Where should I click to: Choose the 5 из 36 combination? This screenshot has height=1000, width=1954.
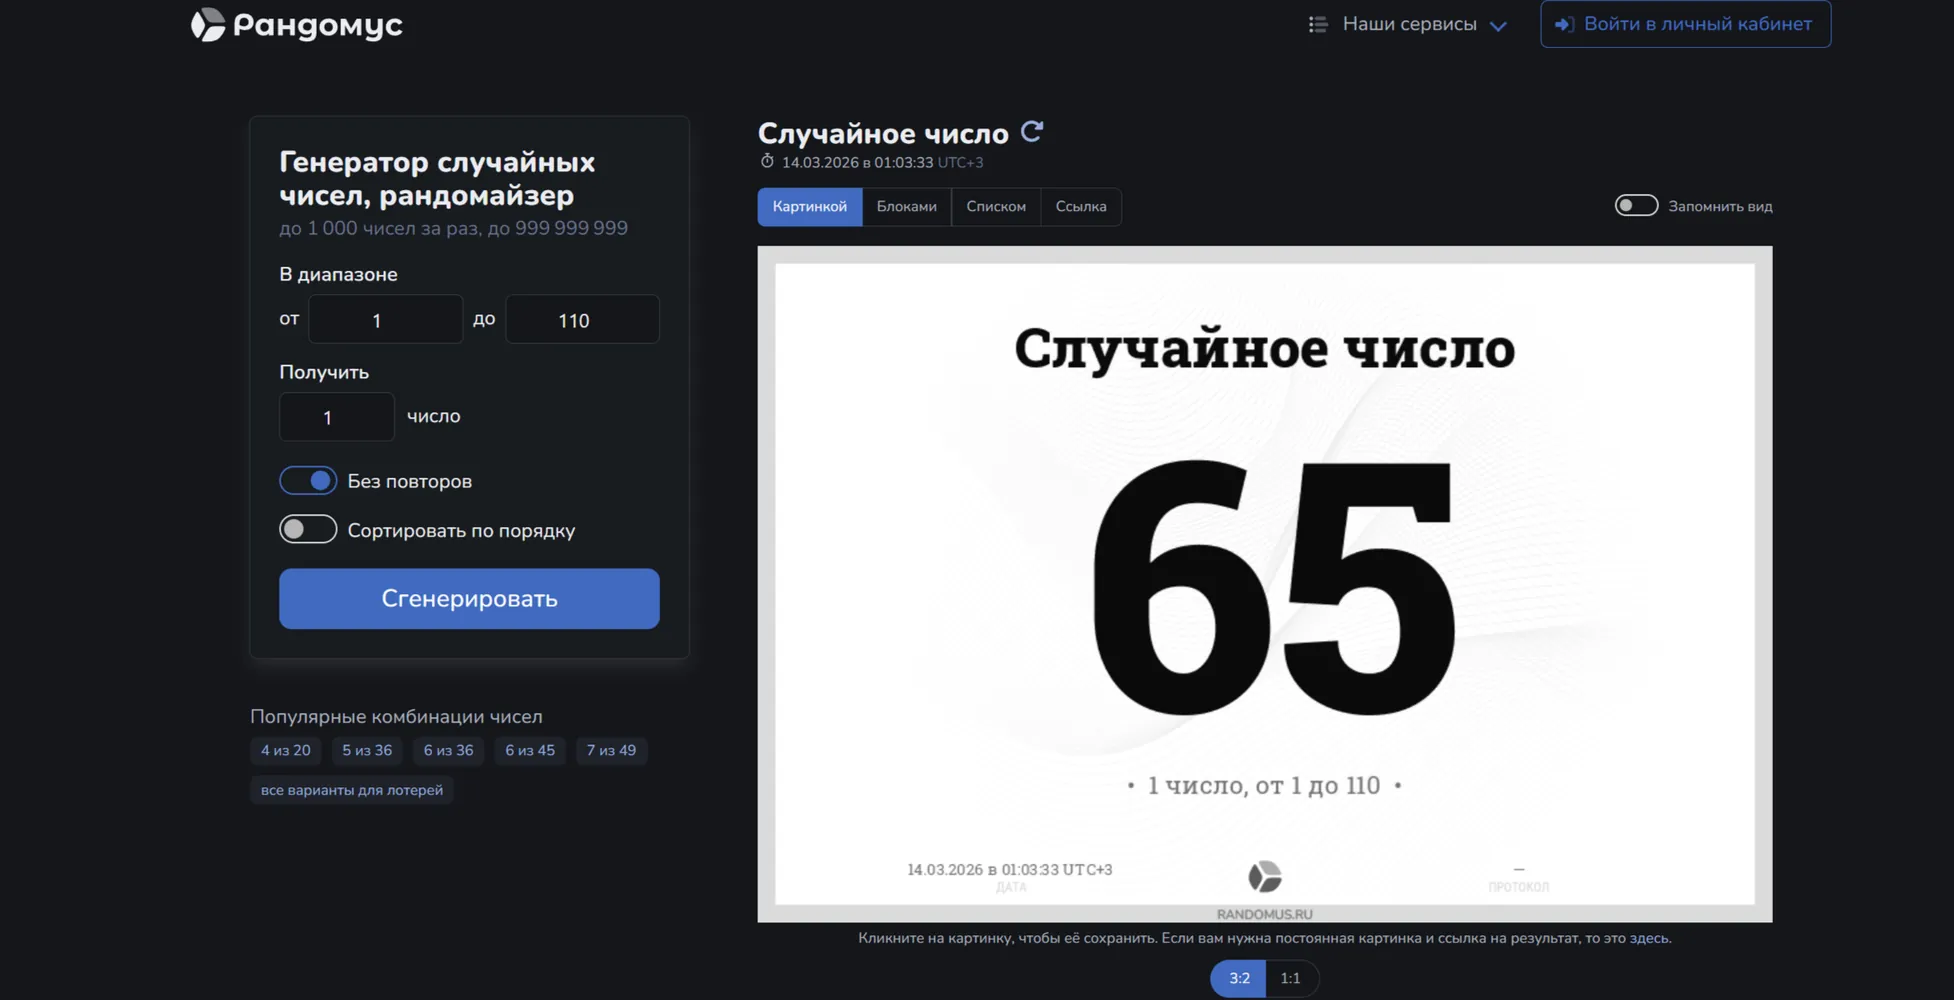(x=367, y=750)
